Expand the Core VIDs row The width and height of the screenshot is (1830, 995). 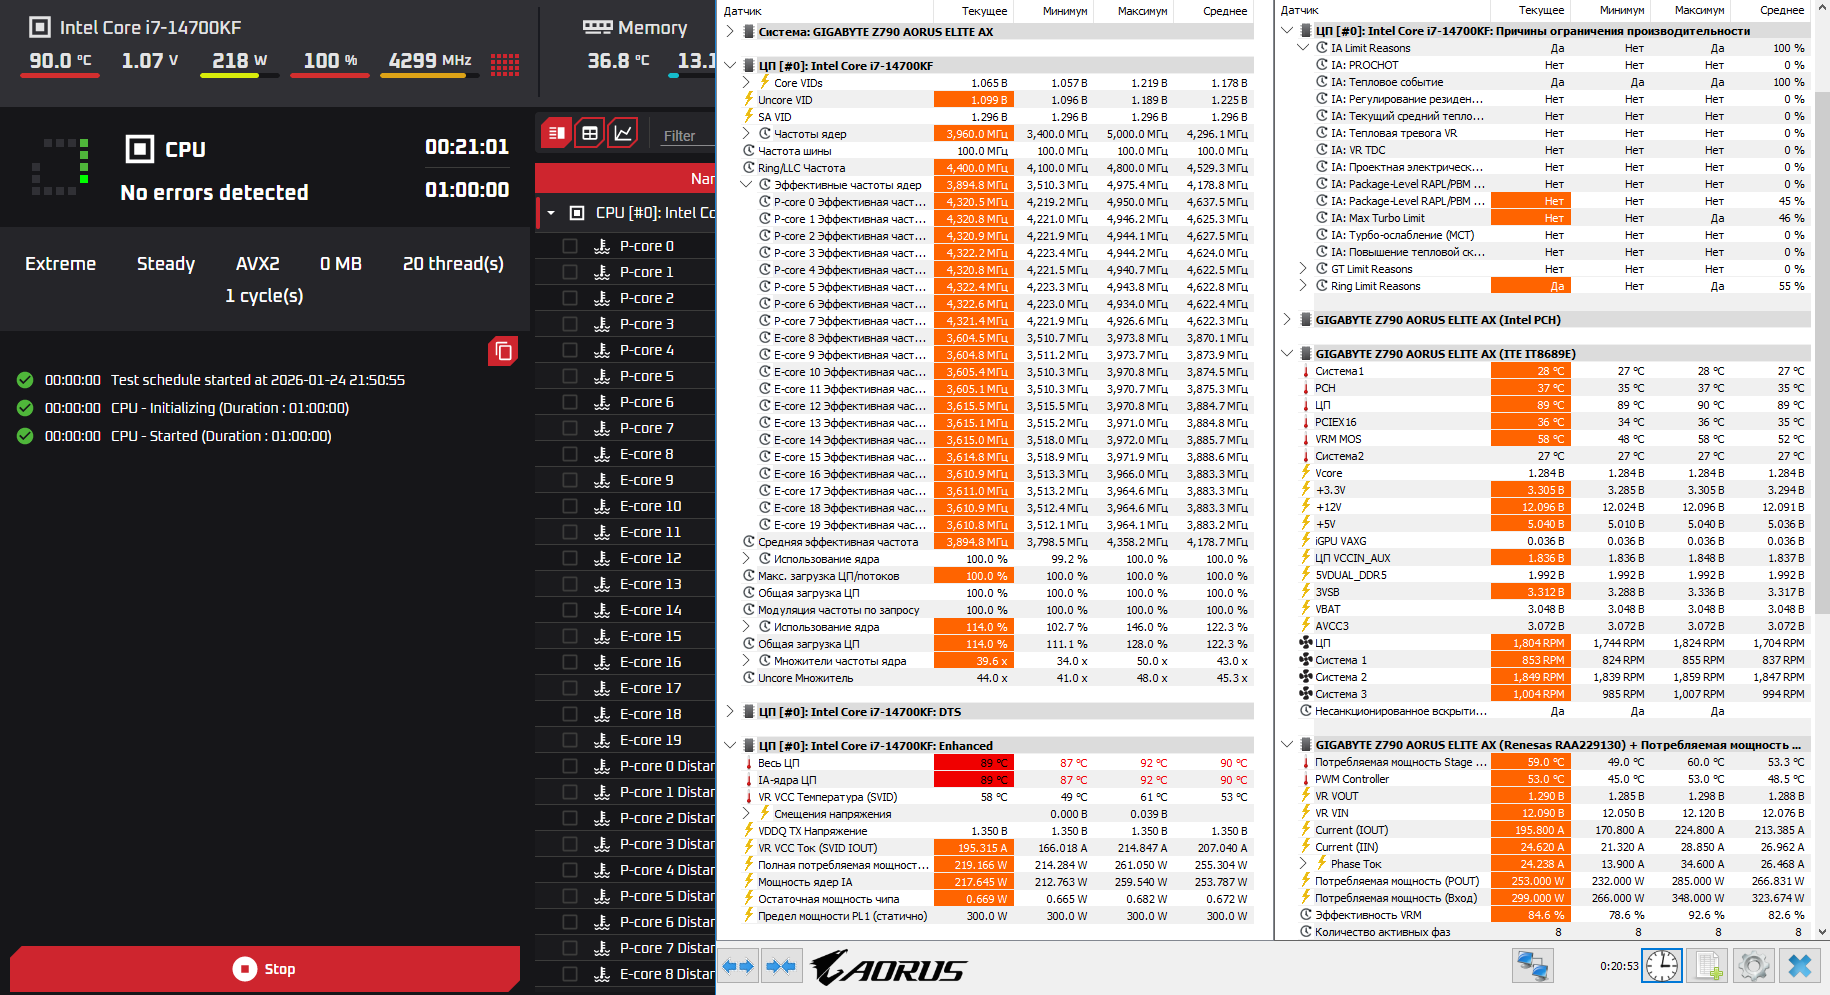pos(746,83)
